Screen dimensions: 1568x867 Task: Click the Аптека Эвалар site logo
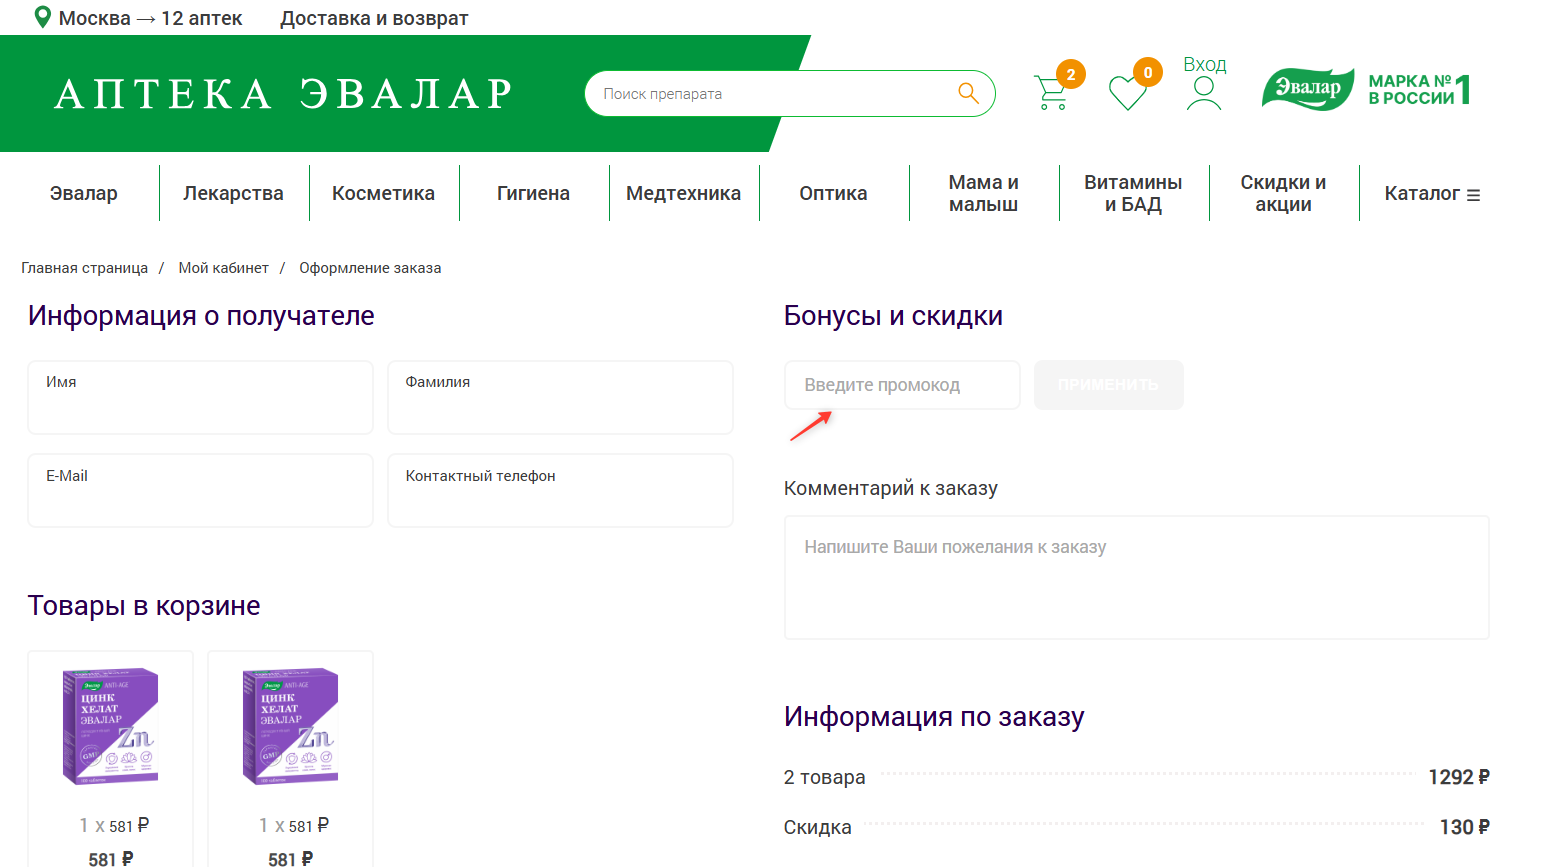point(284,94)
